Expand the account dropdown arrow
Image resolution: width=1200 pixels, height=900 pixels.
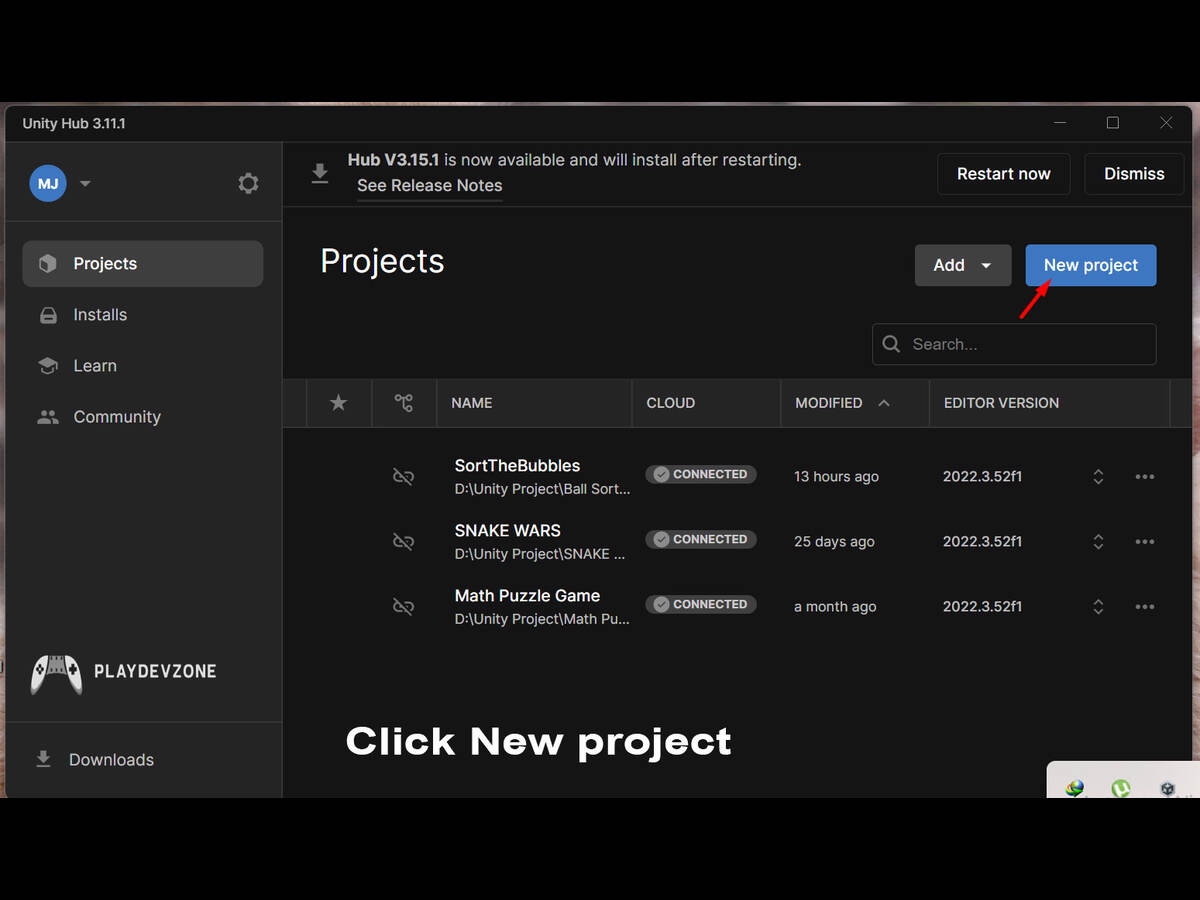click(85, 184)
